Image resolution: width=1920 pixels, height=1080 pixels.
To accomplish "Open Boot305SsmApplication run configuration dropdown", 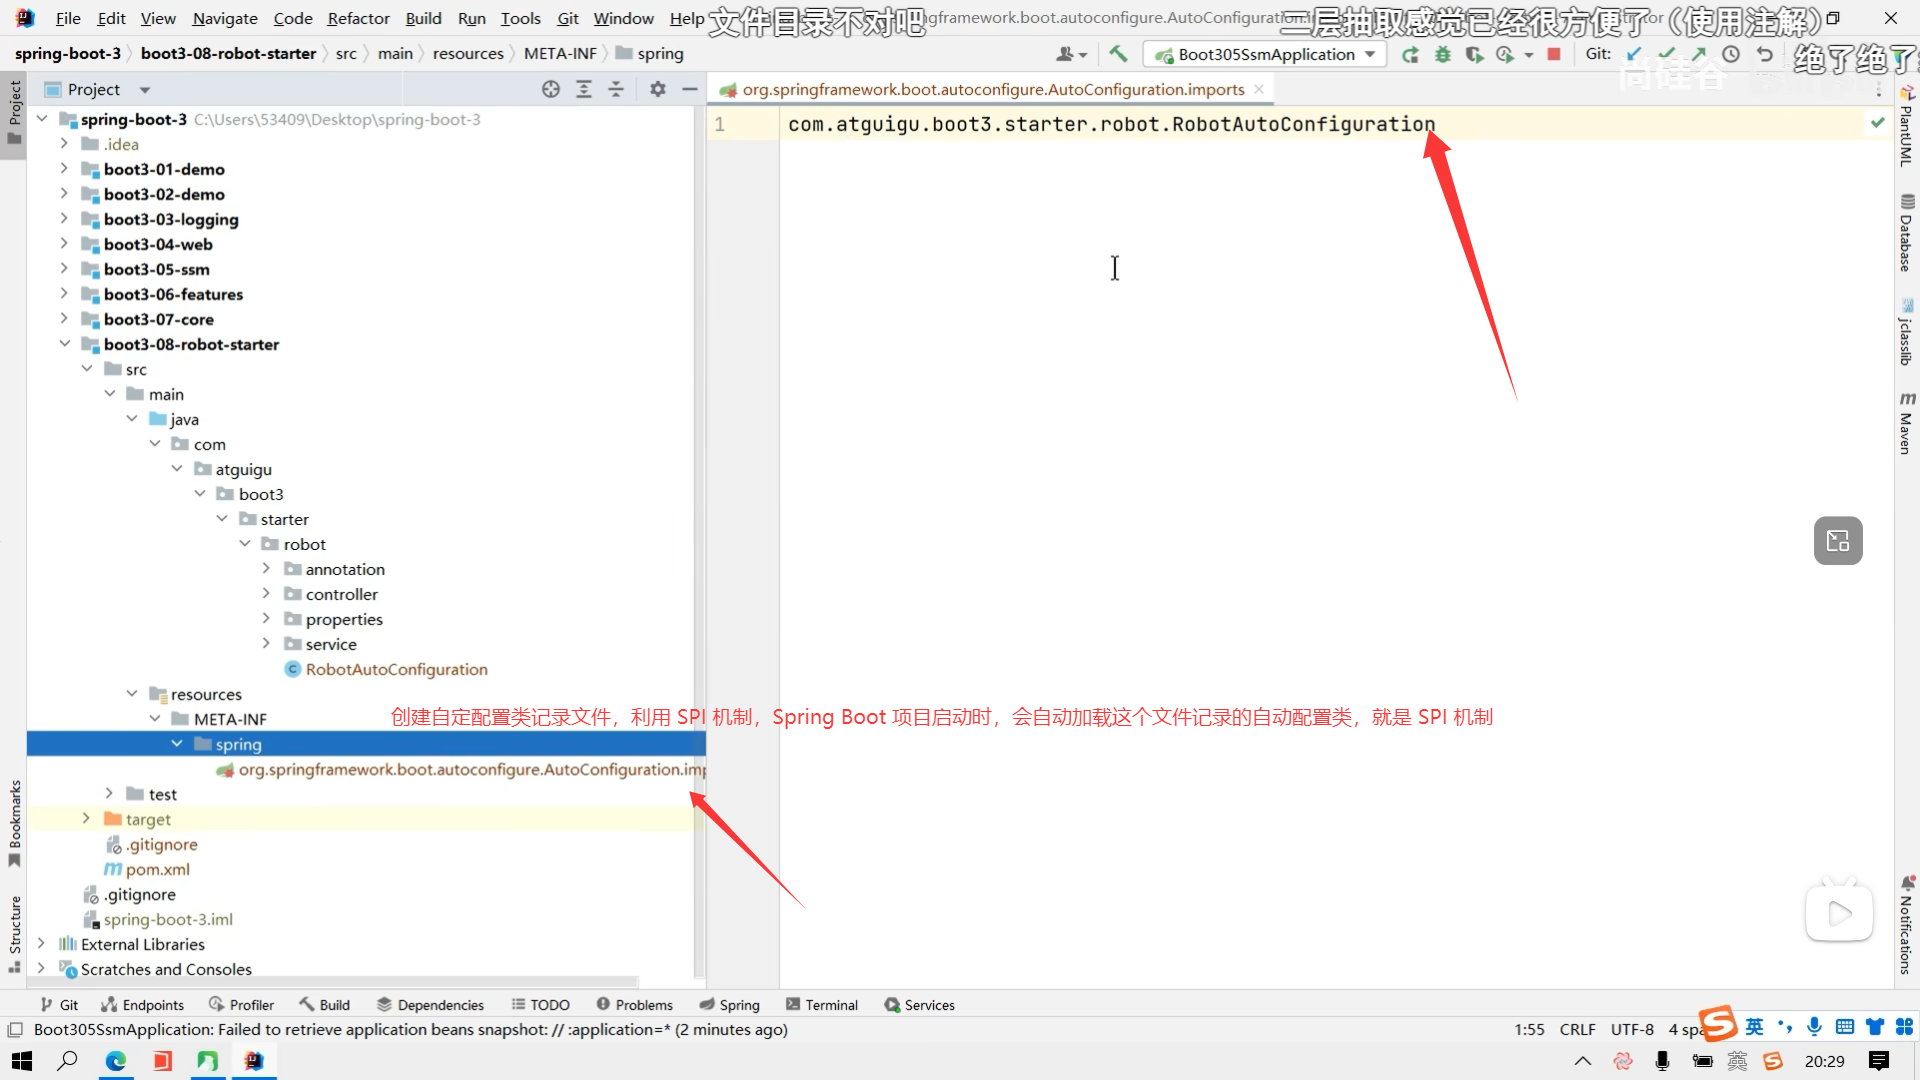I will click(1266, 54).
